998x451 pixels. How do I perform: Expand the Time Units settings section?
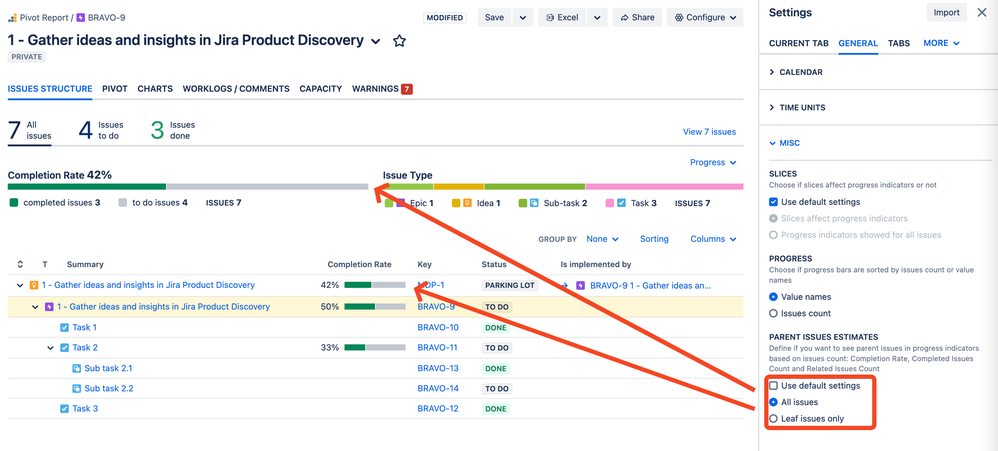click(798, 108)
